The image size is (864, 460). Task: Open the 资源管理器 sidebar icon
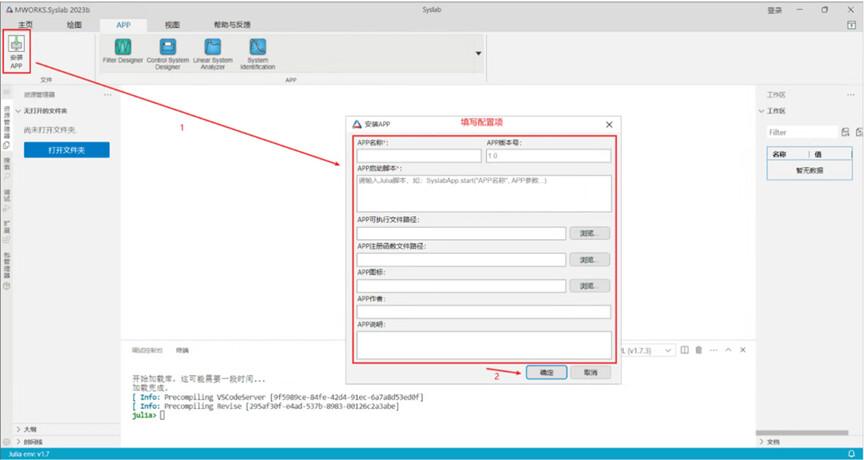click(7, 127)
